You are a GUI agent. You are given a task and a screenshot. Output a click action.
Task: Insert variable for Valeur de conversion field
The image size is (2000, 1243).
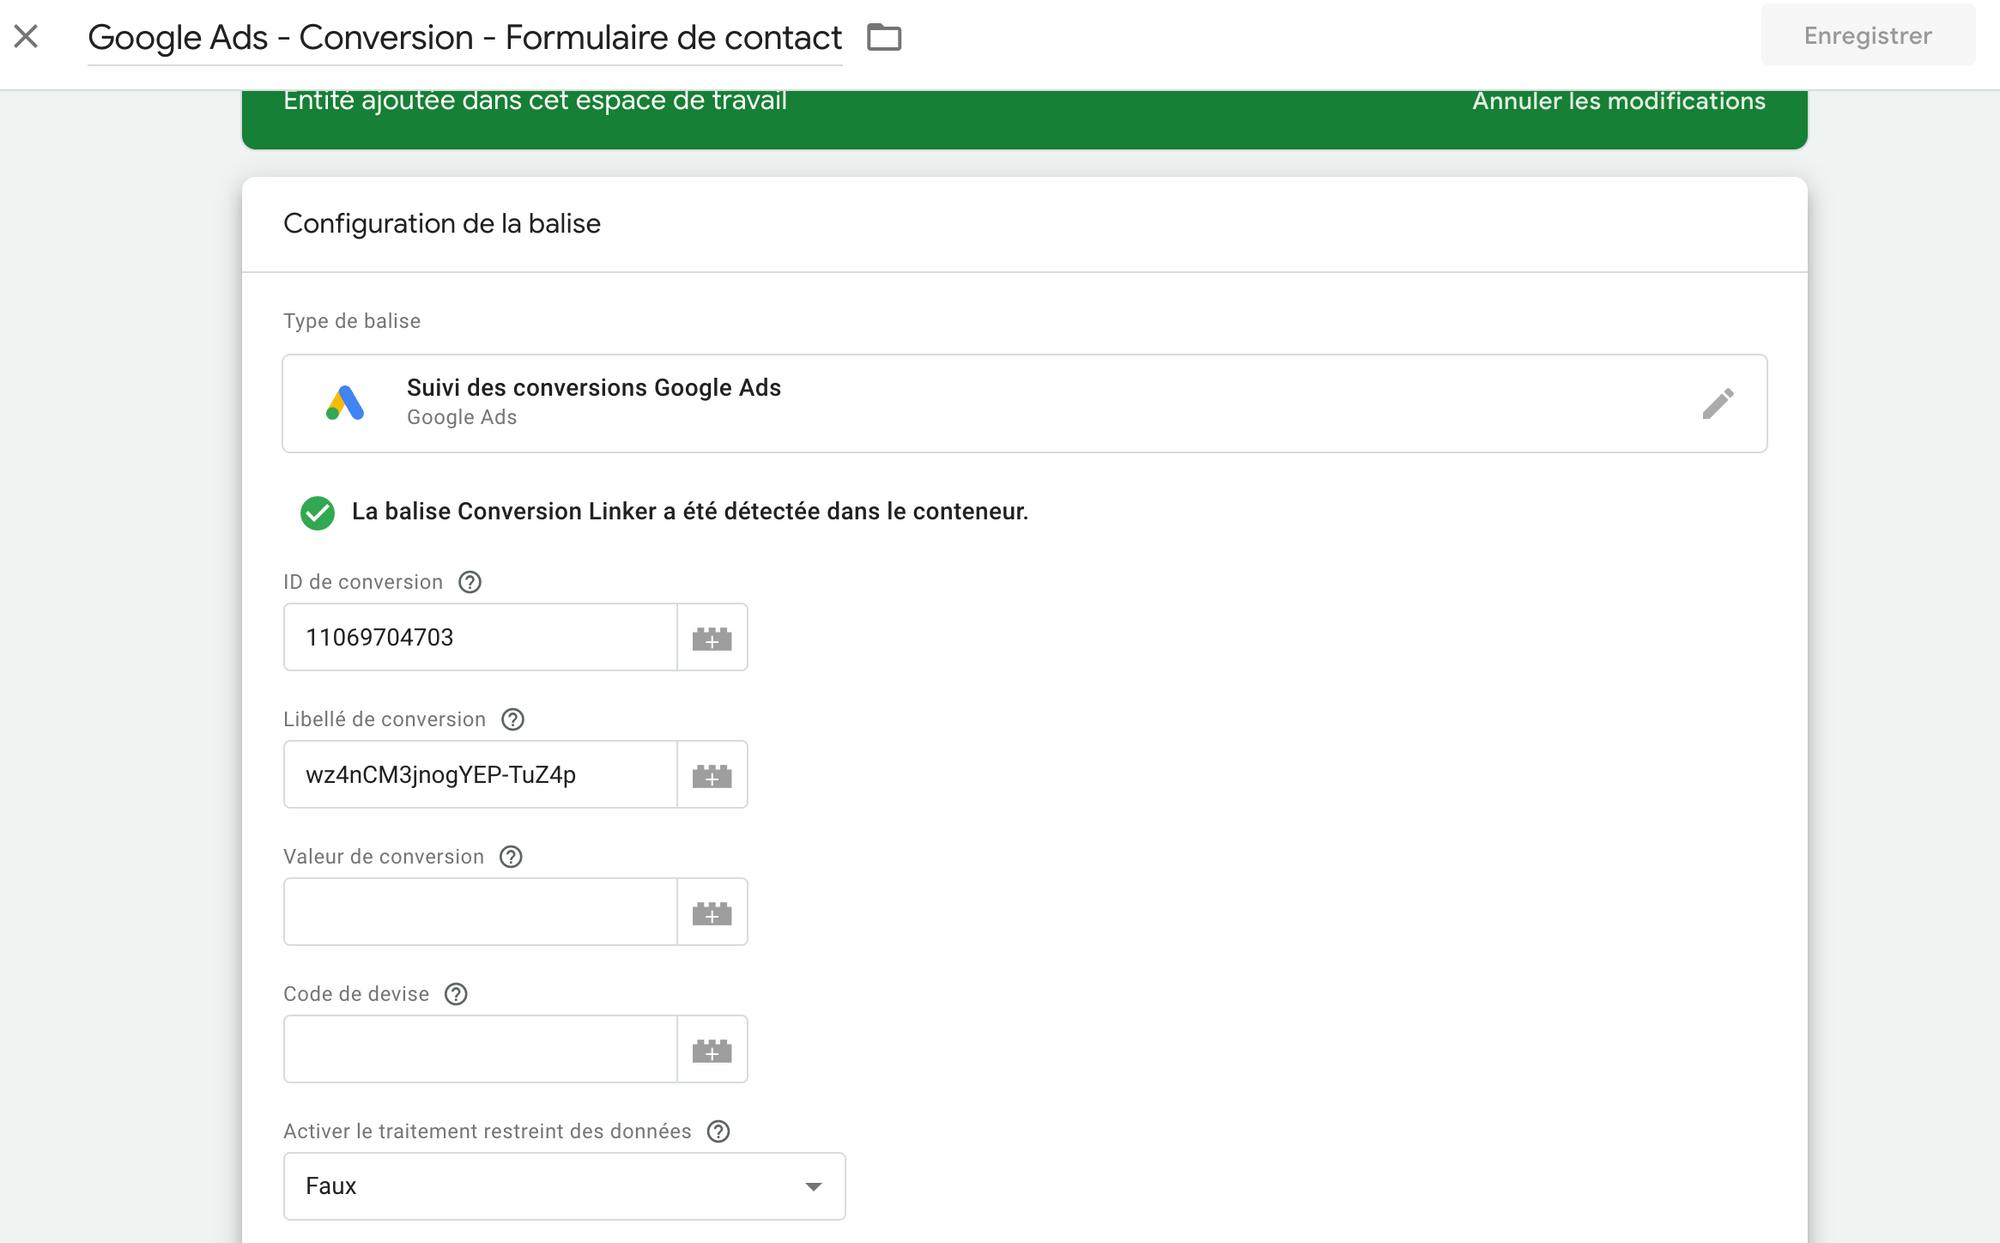pyautogui.click(x=712, y=912)
